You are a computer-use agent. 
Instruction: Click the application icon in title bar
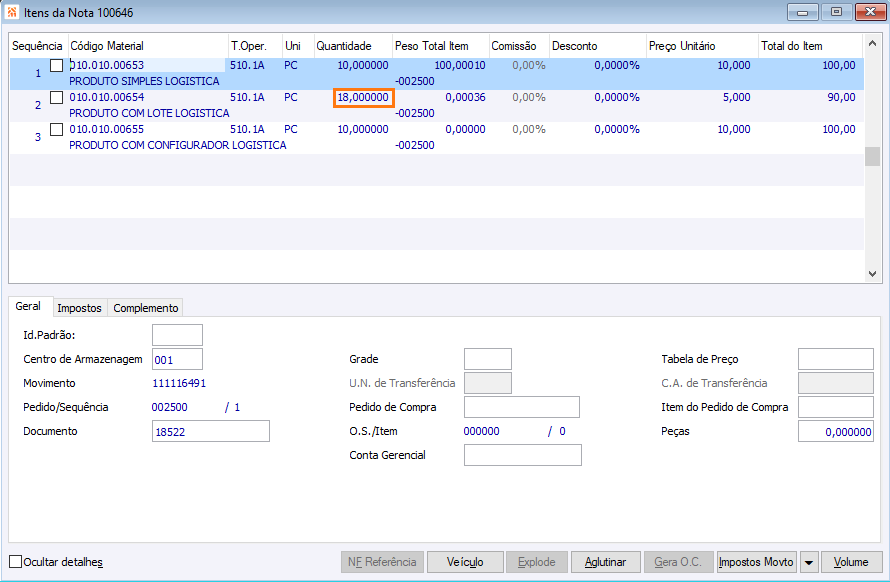(11, 12)
